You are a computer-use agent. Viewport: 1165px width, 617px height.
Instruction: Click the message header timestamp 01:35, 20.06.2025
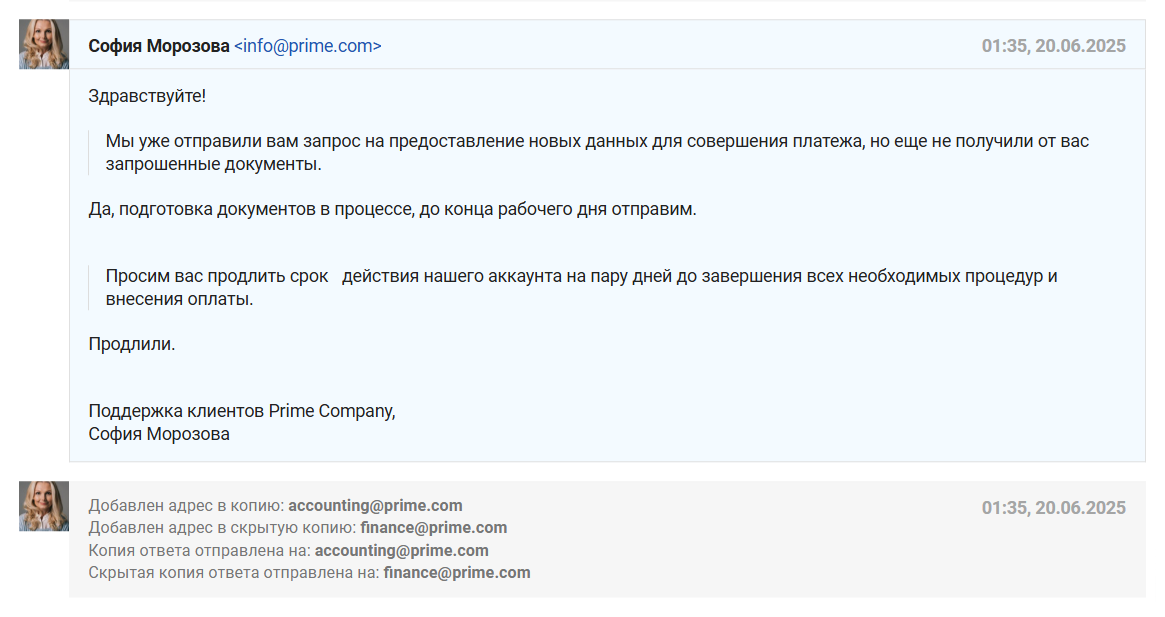[1053, 46]
